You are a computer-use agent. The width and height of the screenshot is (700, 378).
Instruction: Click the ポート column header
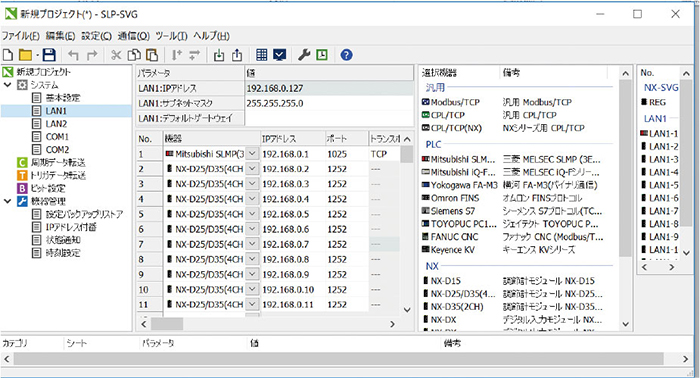[x=346, y=139]
